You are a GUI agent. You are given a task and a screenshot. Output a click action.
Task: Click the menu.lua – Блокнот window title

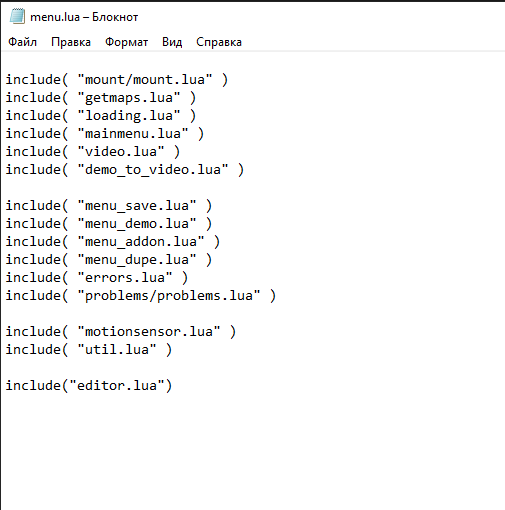pos(84,17)
